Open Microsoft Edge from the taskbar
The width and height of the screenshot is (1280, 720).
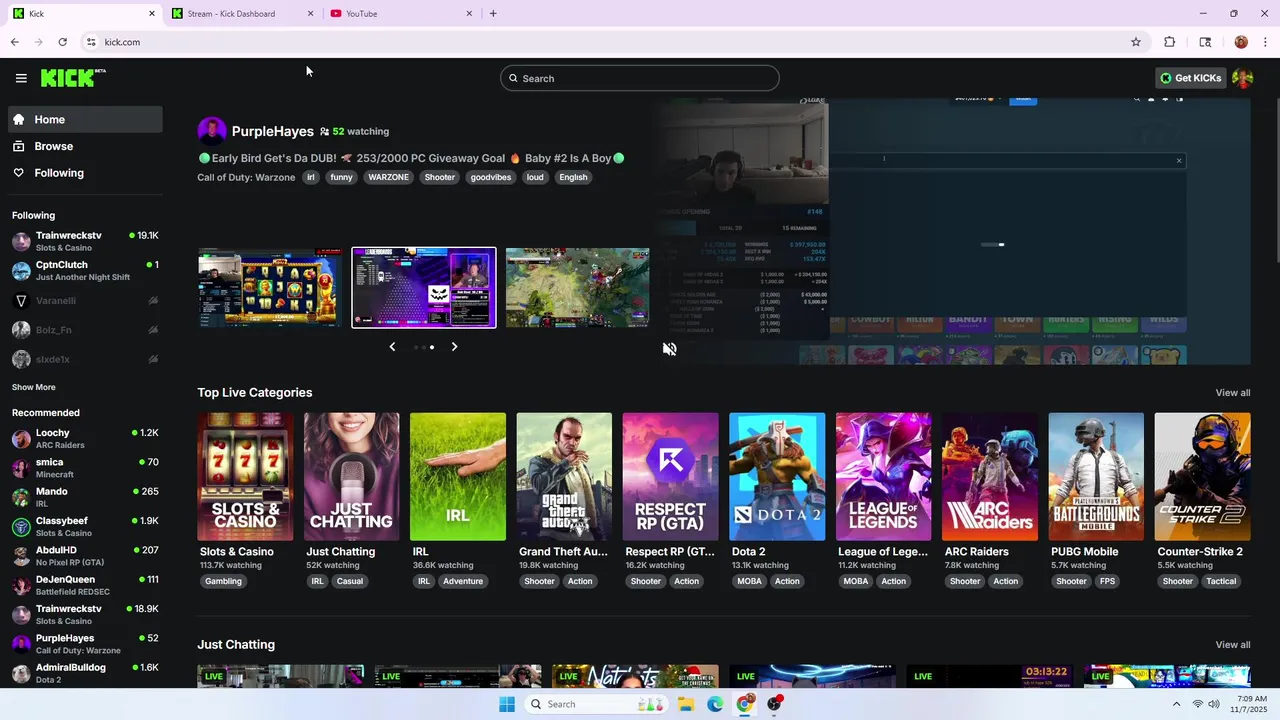point(715,704)
